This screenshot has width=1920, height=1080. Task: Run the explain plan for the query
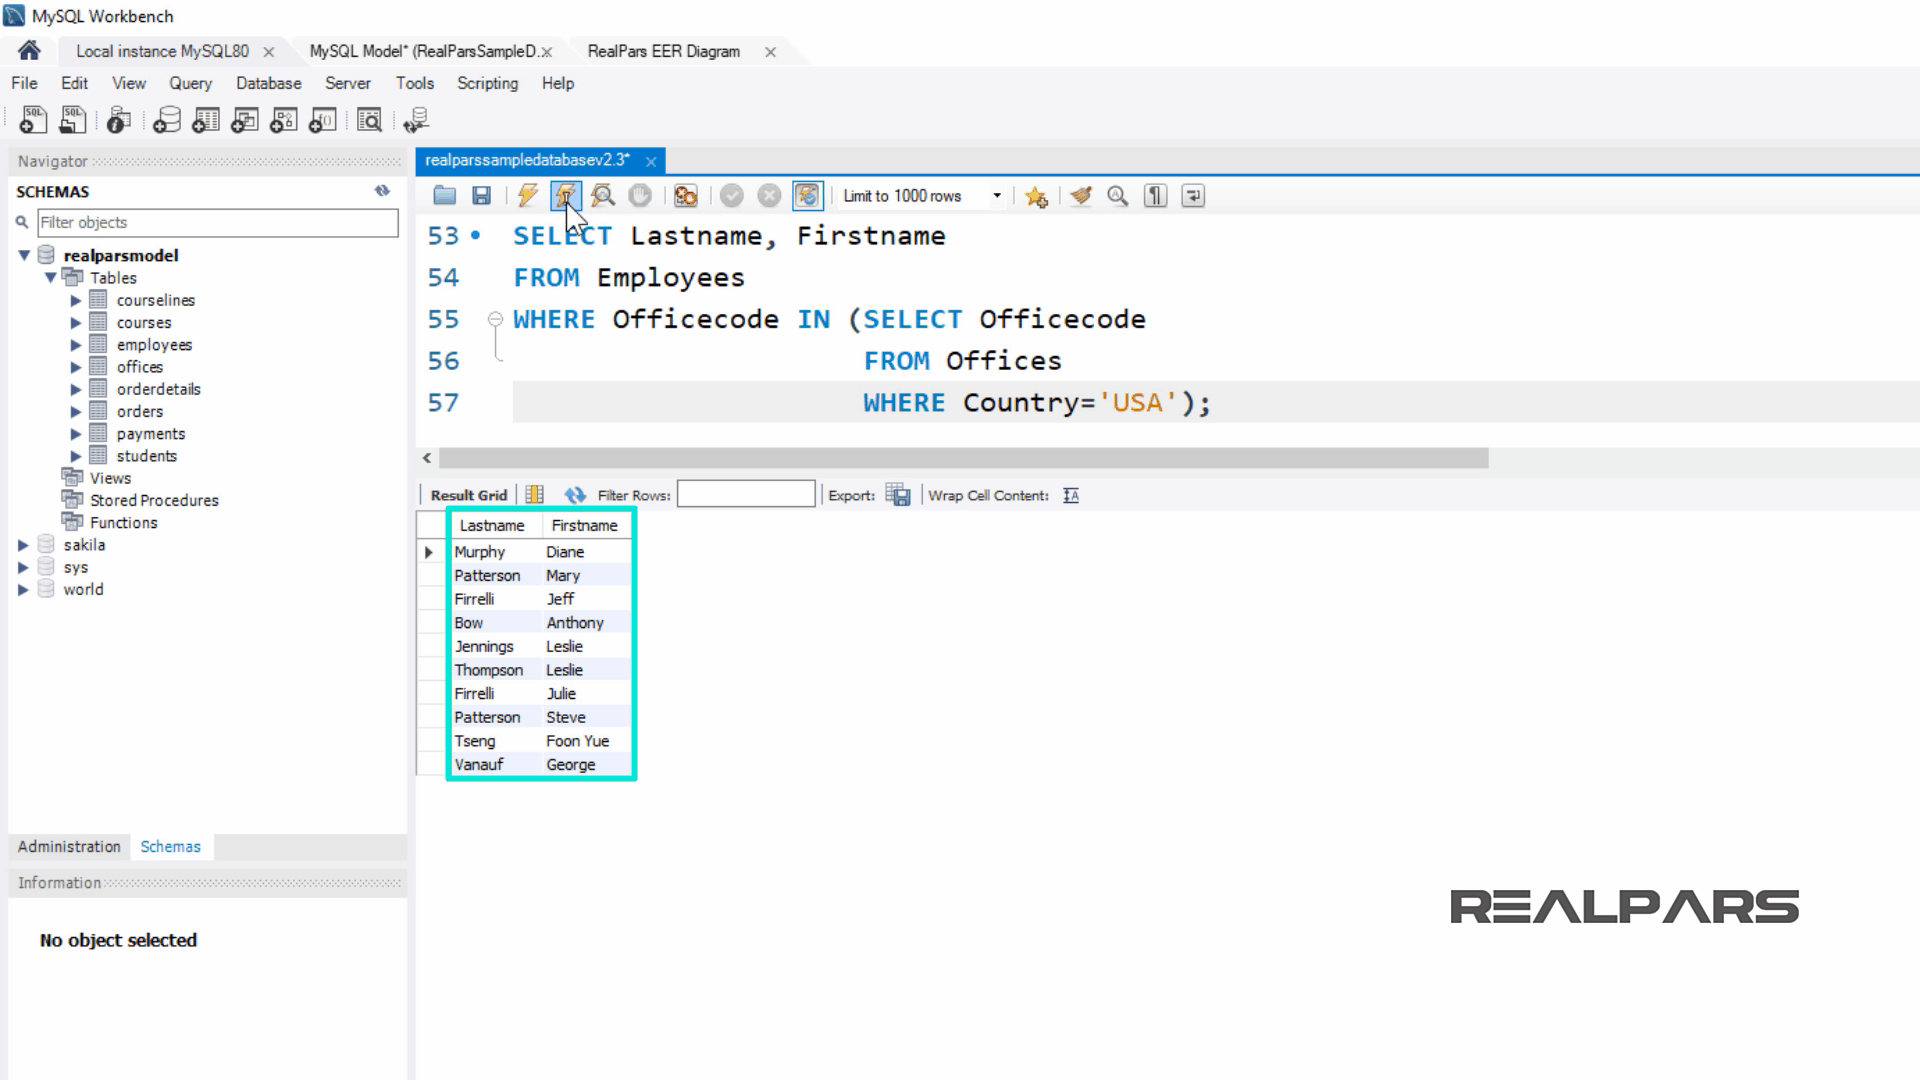pyautogui.click(x=603, y=196)
